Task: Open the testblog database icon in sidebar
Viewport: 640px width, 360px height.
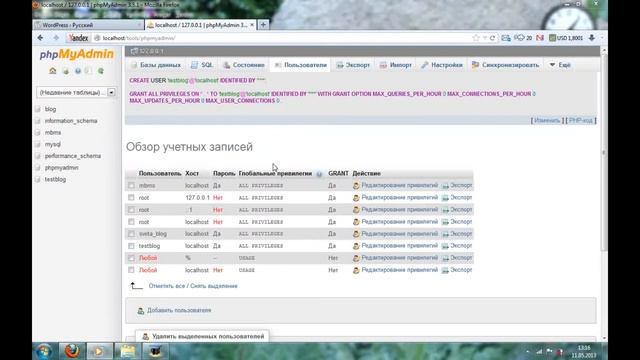Action: [x=38, y=179]
